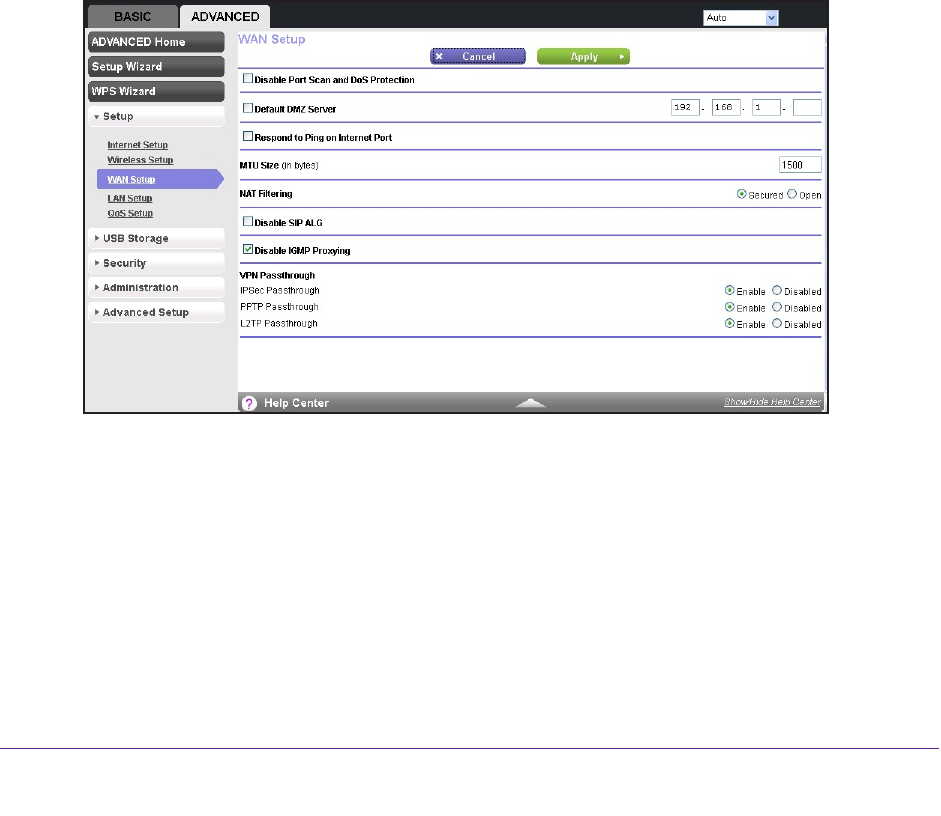The height and width of the screenshot is (816, 941).
Task: Click the VPN Passthrough heading text
Action: coord(277,275)
